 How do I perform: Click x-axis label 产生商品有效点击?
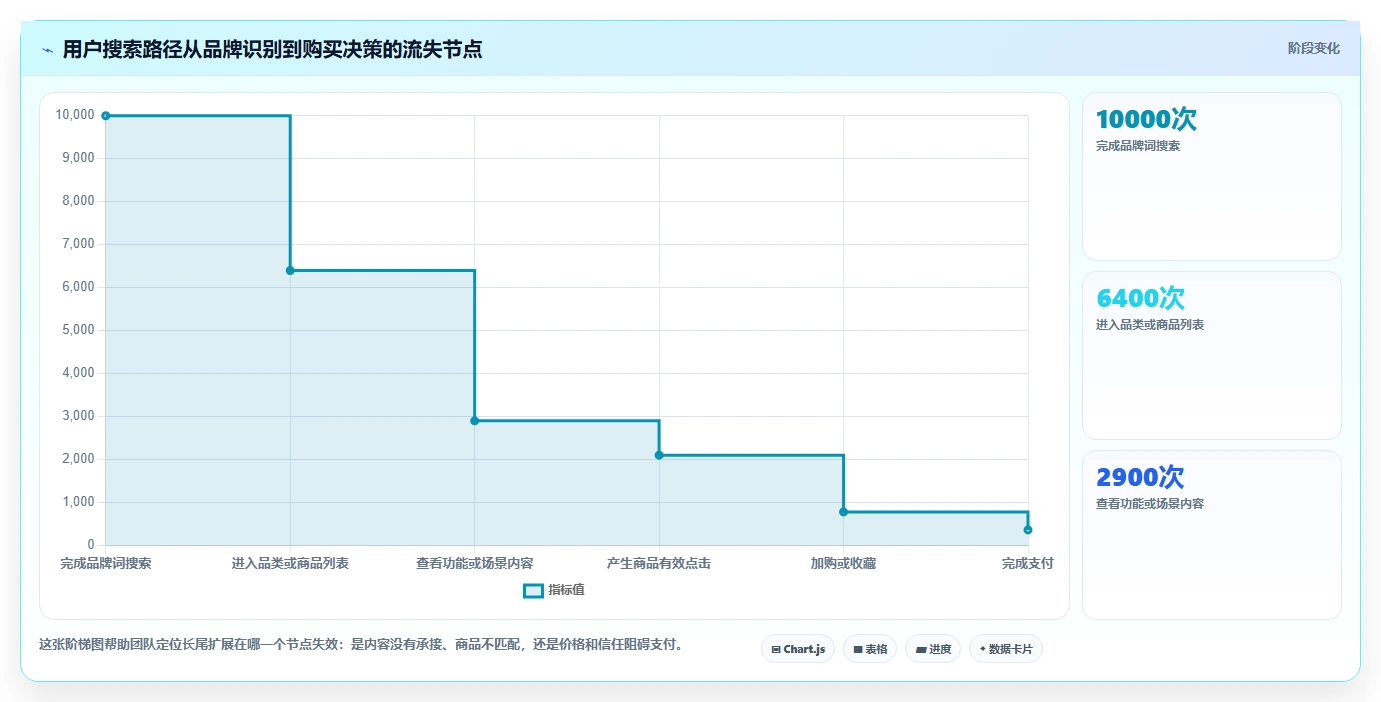(x=659, y=564)
